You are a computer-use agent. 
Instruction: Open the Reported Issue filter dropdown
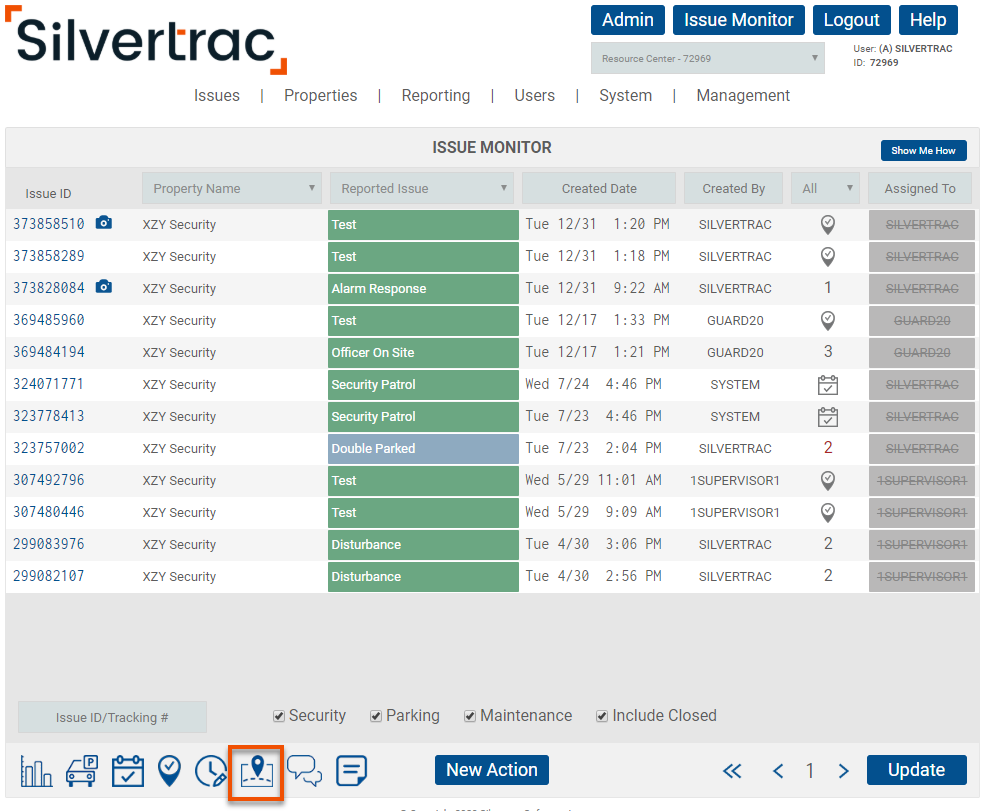tap(421, 189)
